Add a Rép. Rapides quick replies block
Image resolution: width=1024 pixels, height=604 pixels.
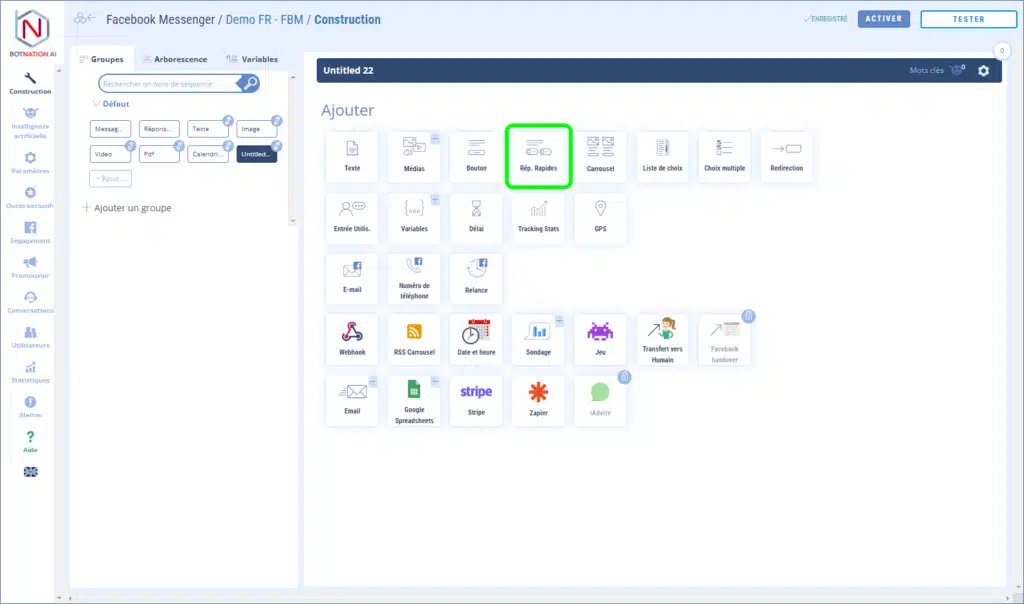(x=538, y=155)
